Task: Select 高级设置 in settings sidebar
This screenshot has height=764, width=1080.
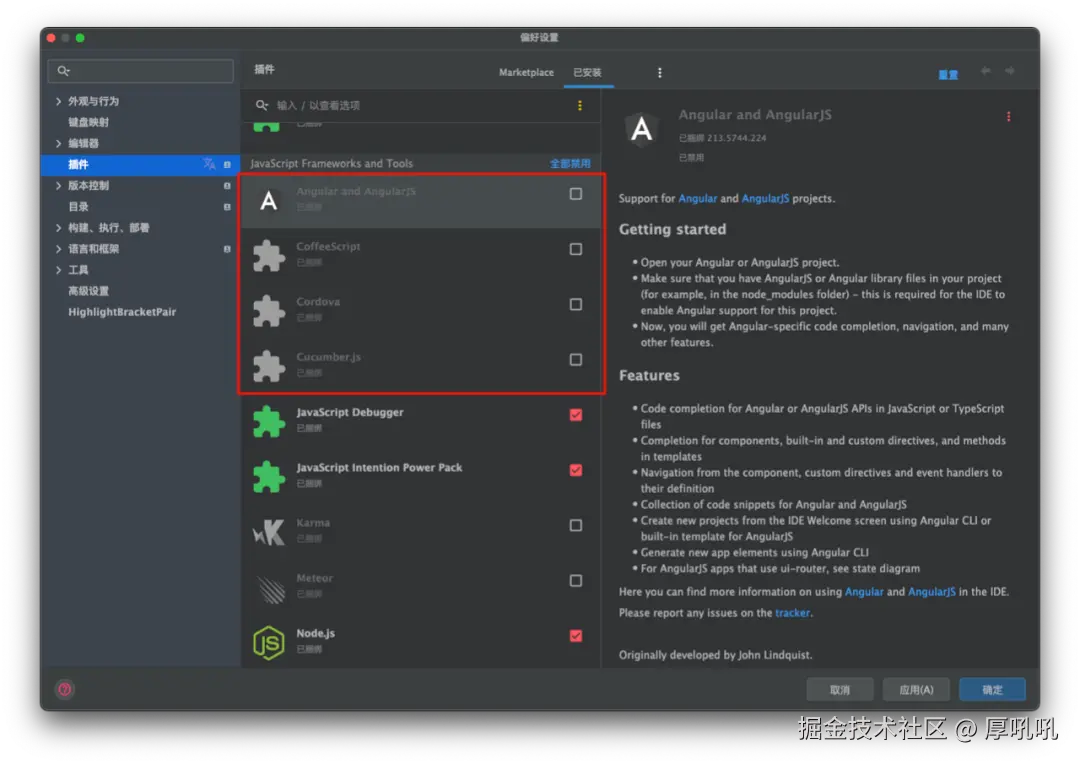Action: 88,291
